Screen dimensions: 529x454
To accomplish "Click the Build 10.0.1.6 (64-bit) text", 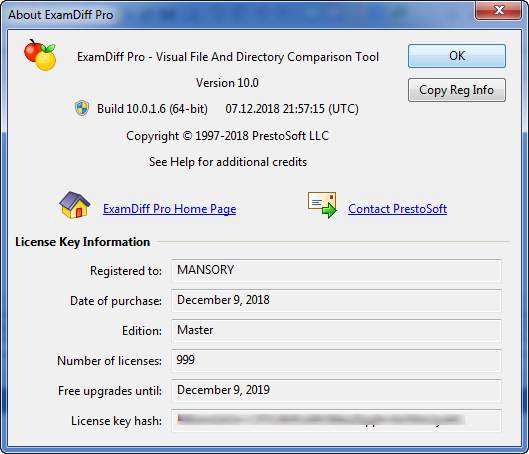I will pos(152,109).
